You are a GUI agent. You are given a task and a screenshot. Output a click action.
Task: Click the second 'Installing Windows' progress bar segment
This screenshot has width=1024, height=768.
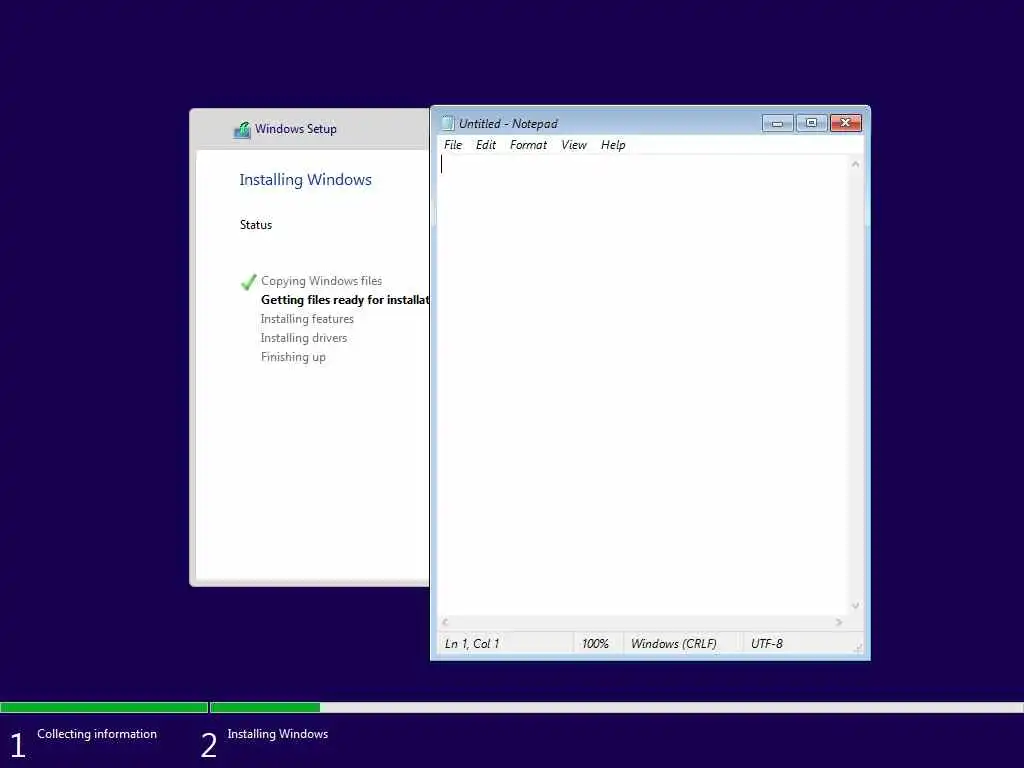pos(616,707)
